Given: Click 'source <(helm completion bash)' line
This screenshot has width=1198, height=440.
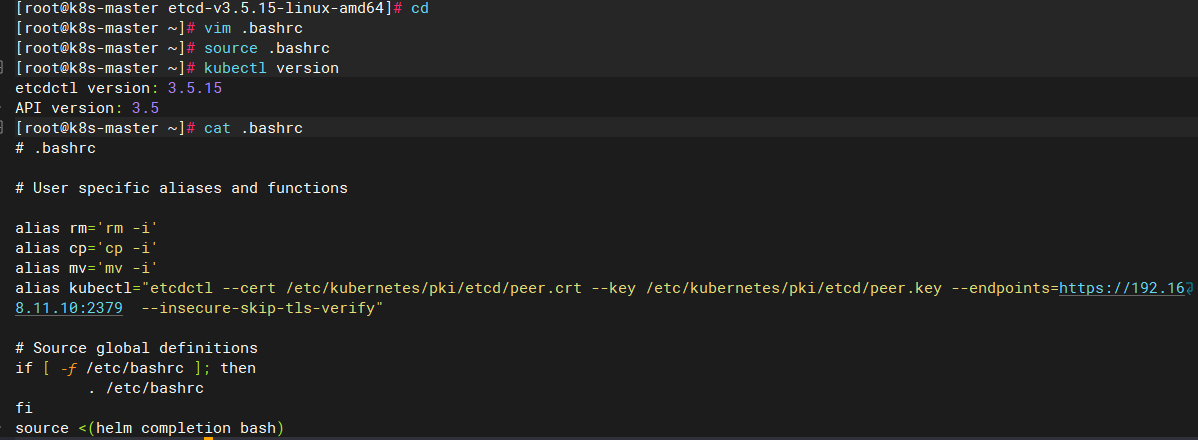Looking at the screenshot, I should click(x=150, y=428).
